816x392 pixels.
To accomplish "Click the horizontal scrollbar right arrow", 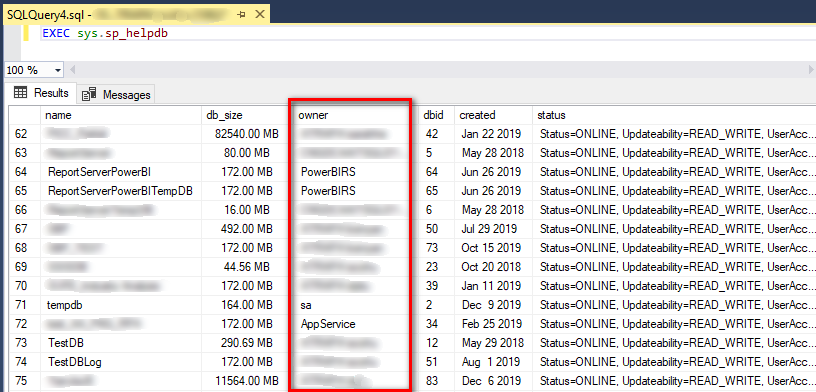I will coord(811,70).
